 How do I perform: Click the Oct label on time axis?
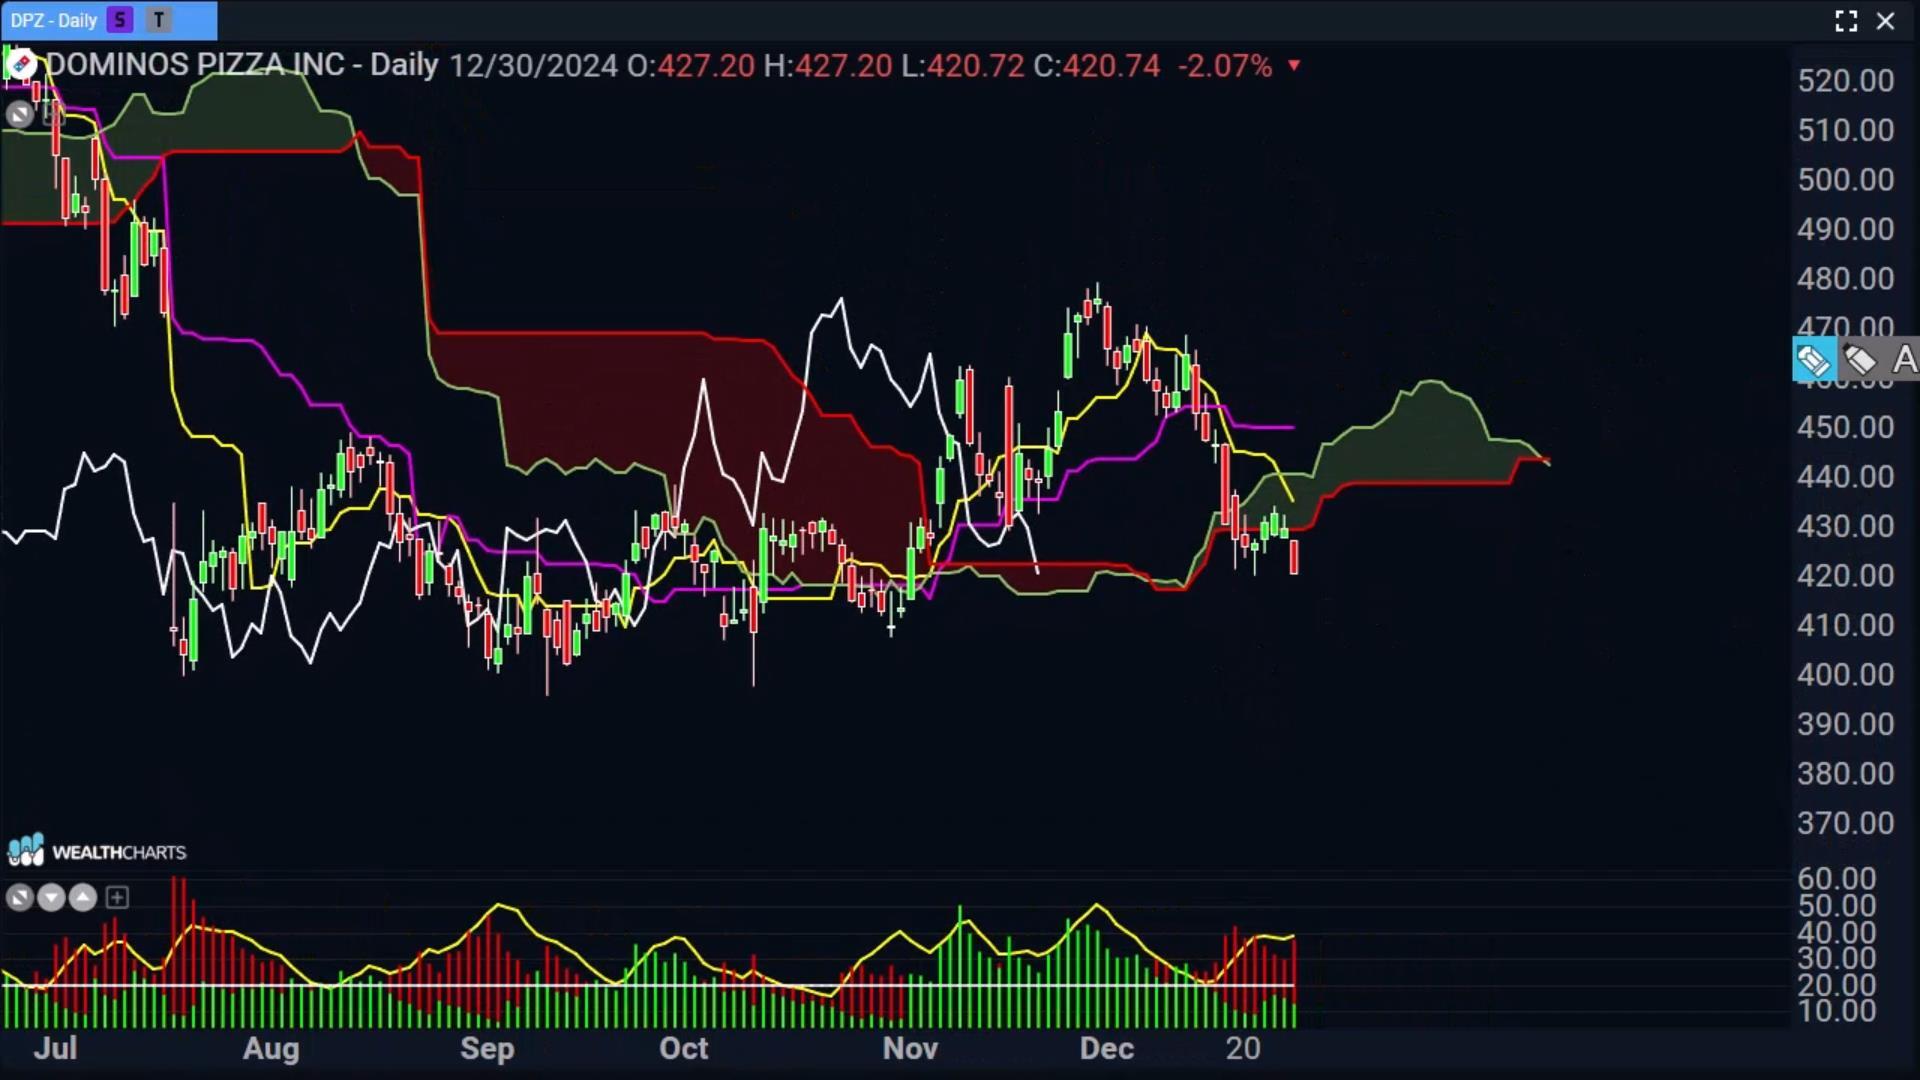[x=683, y=1048]
